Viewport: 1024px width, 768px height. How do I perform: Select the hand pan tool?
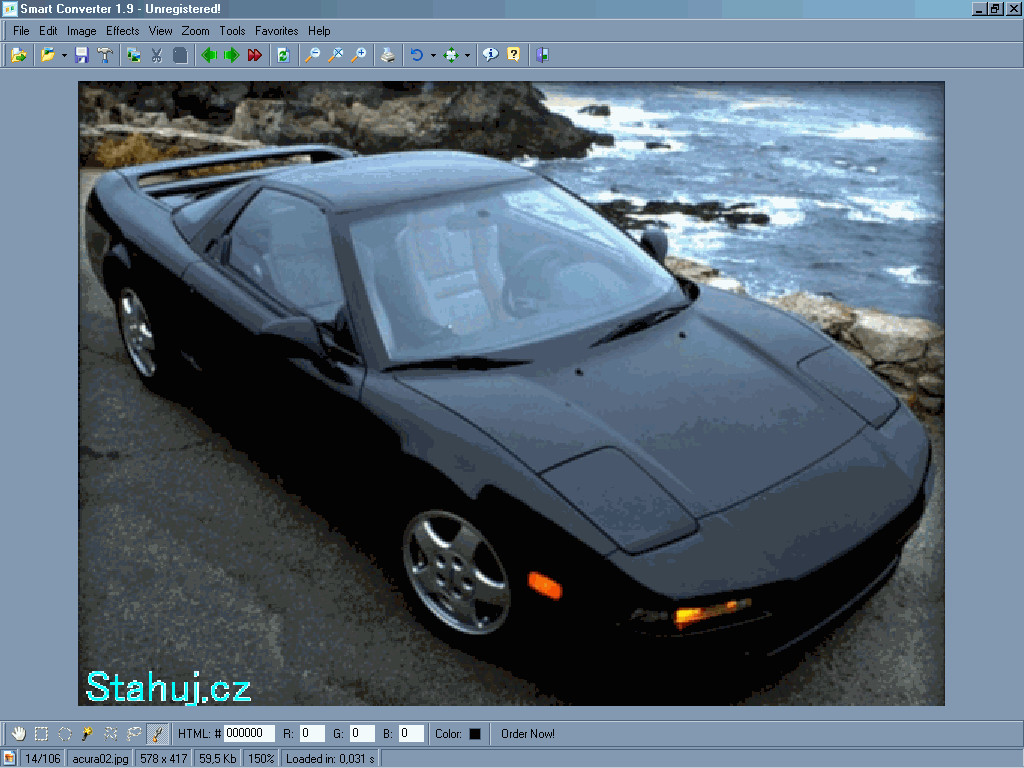pos(18,733)
